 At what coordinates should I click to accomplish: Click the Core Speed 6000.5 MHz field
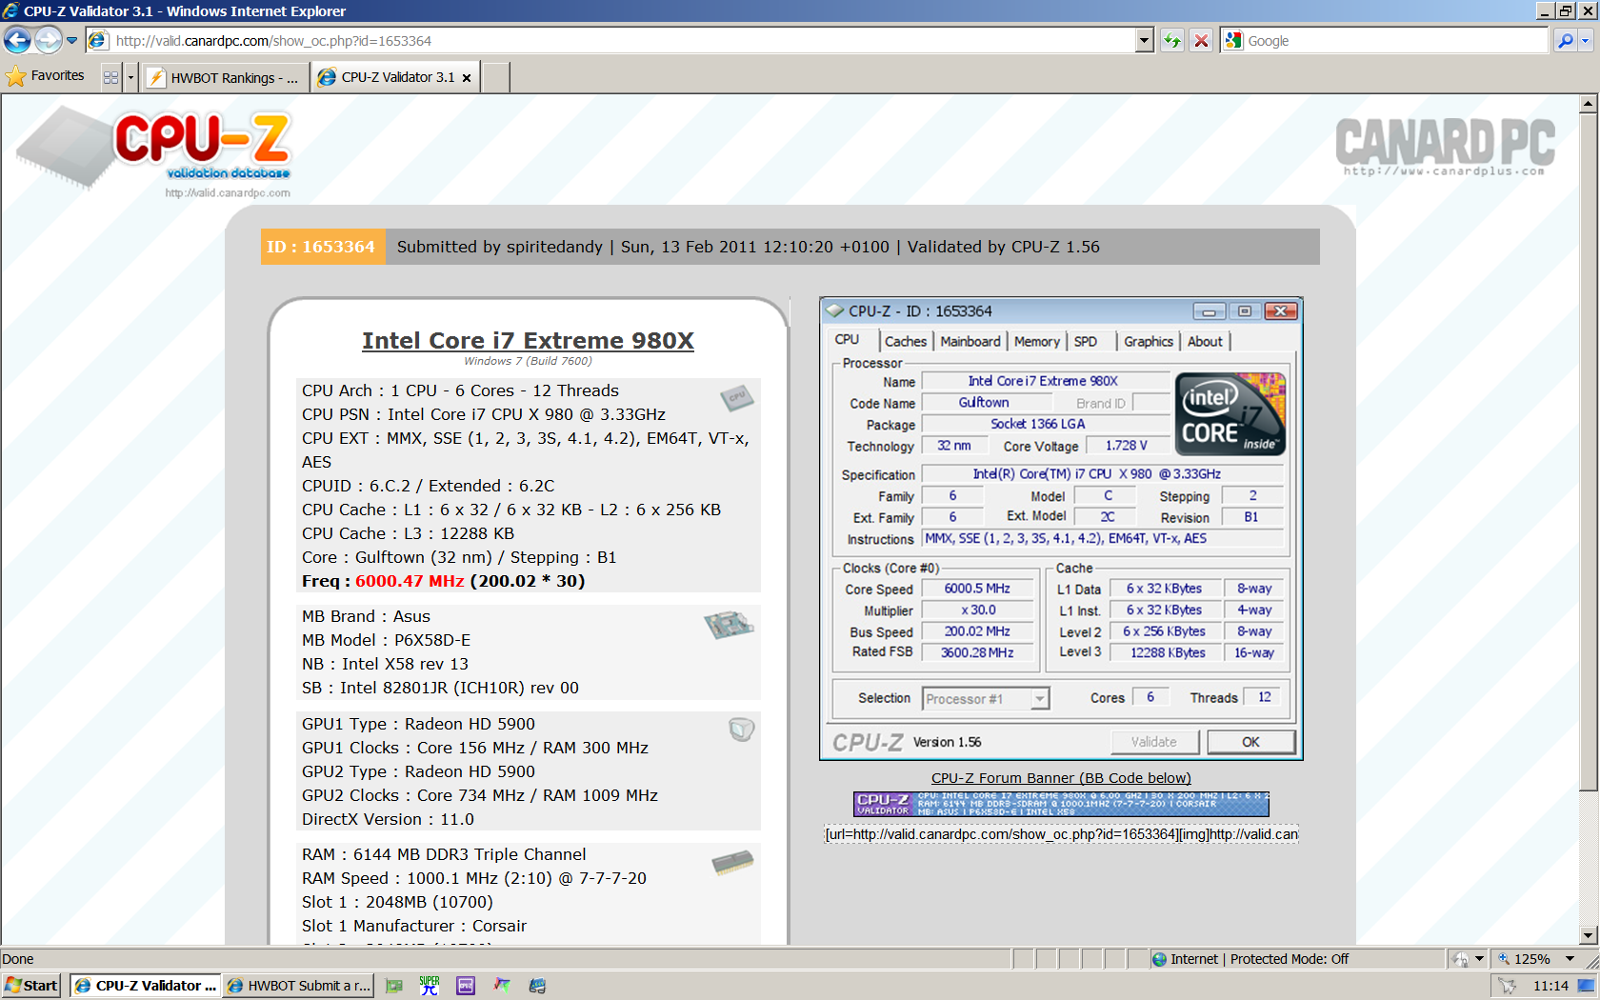(x=977, y=589)
